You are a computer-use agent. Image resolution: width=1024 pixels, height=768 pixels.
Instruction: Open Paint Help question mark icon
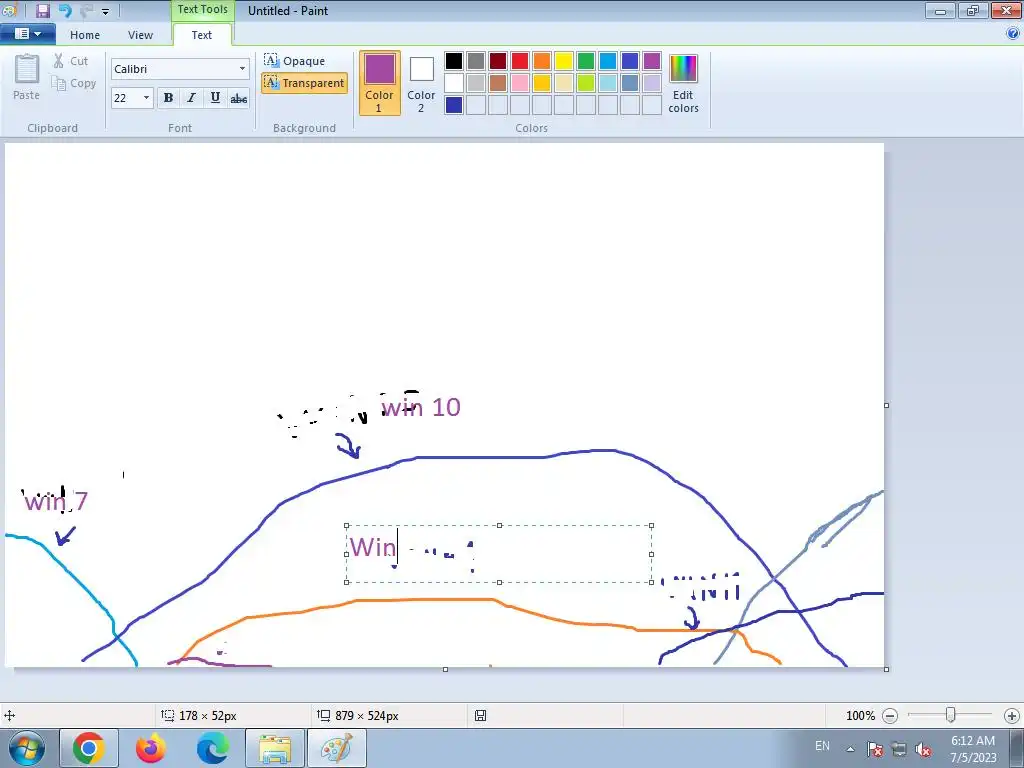pyautogui.click(x=1013, y=34)
